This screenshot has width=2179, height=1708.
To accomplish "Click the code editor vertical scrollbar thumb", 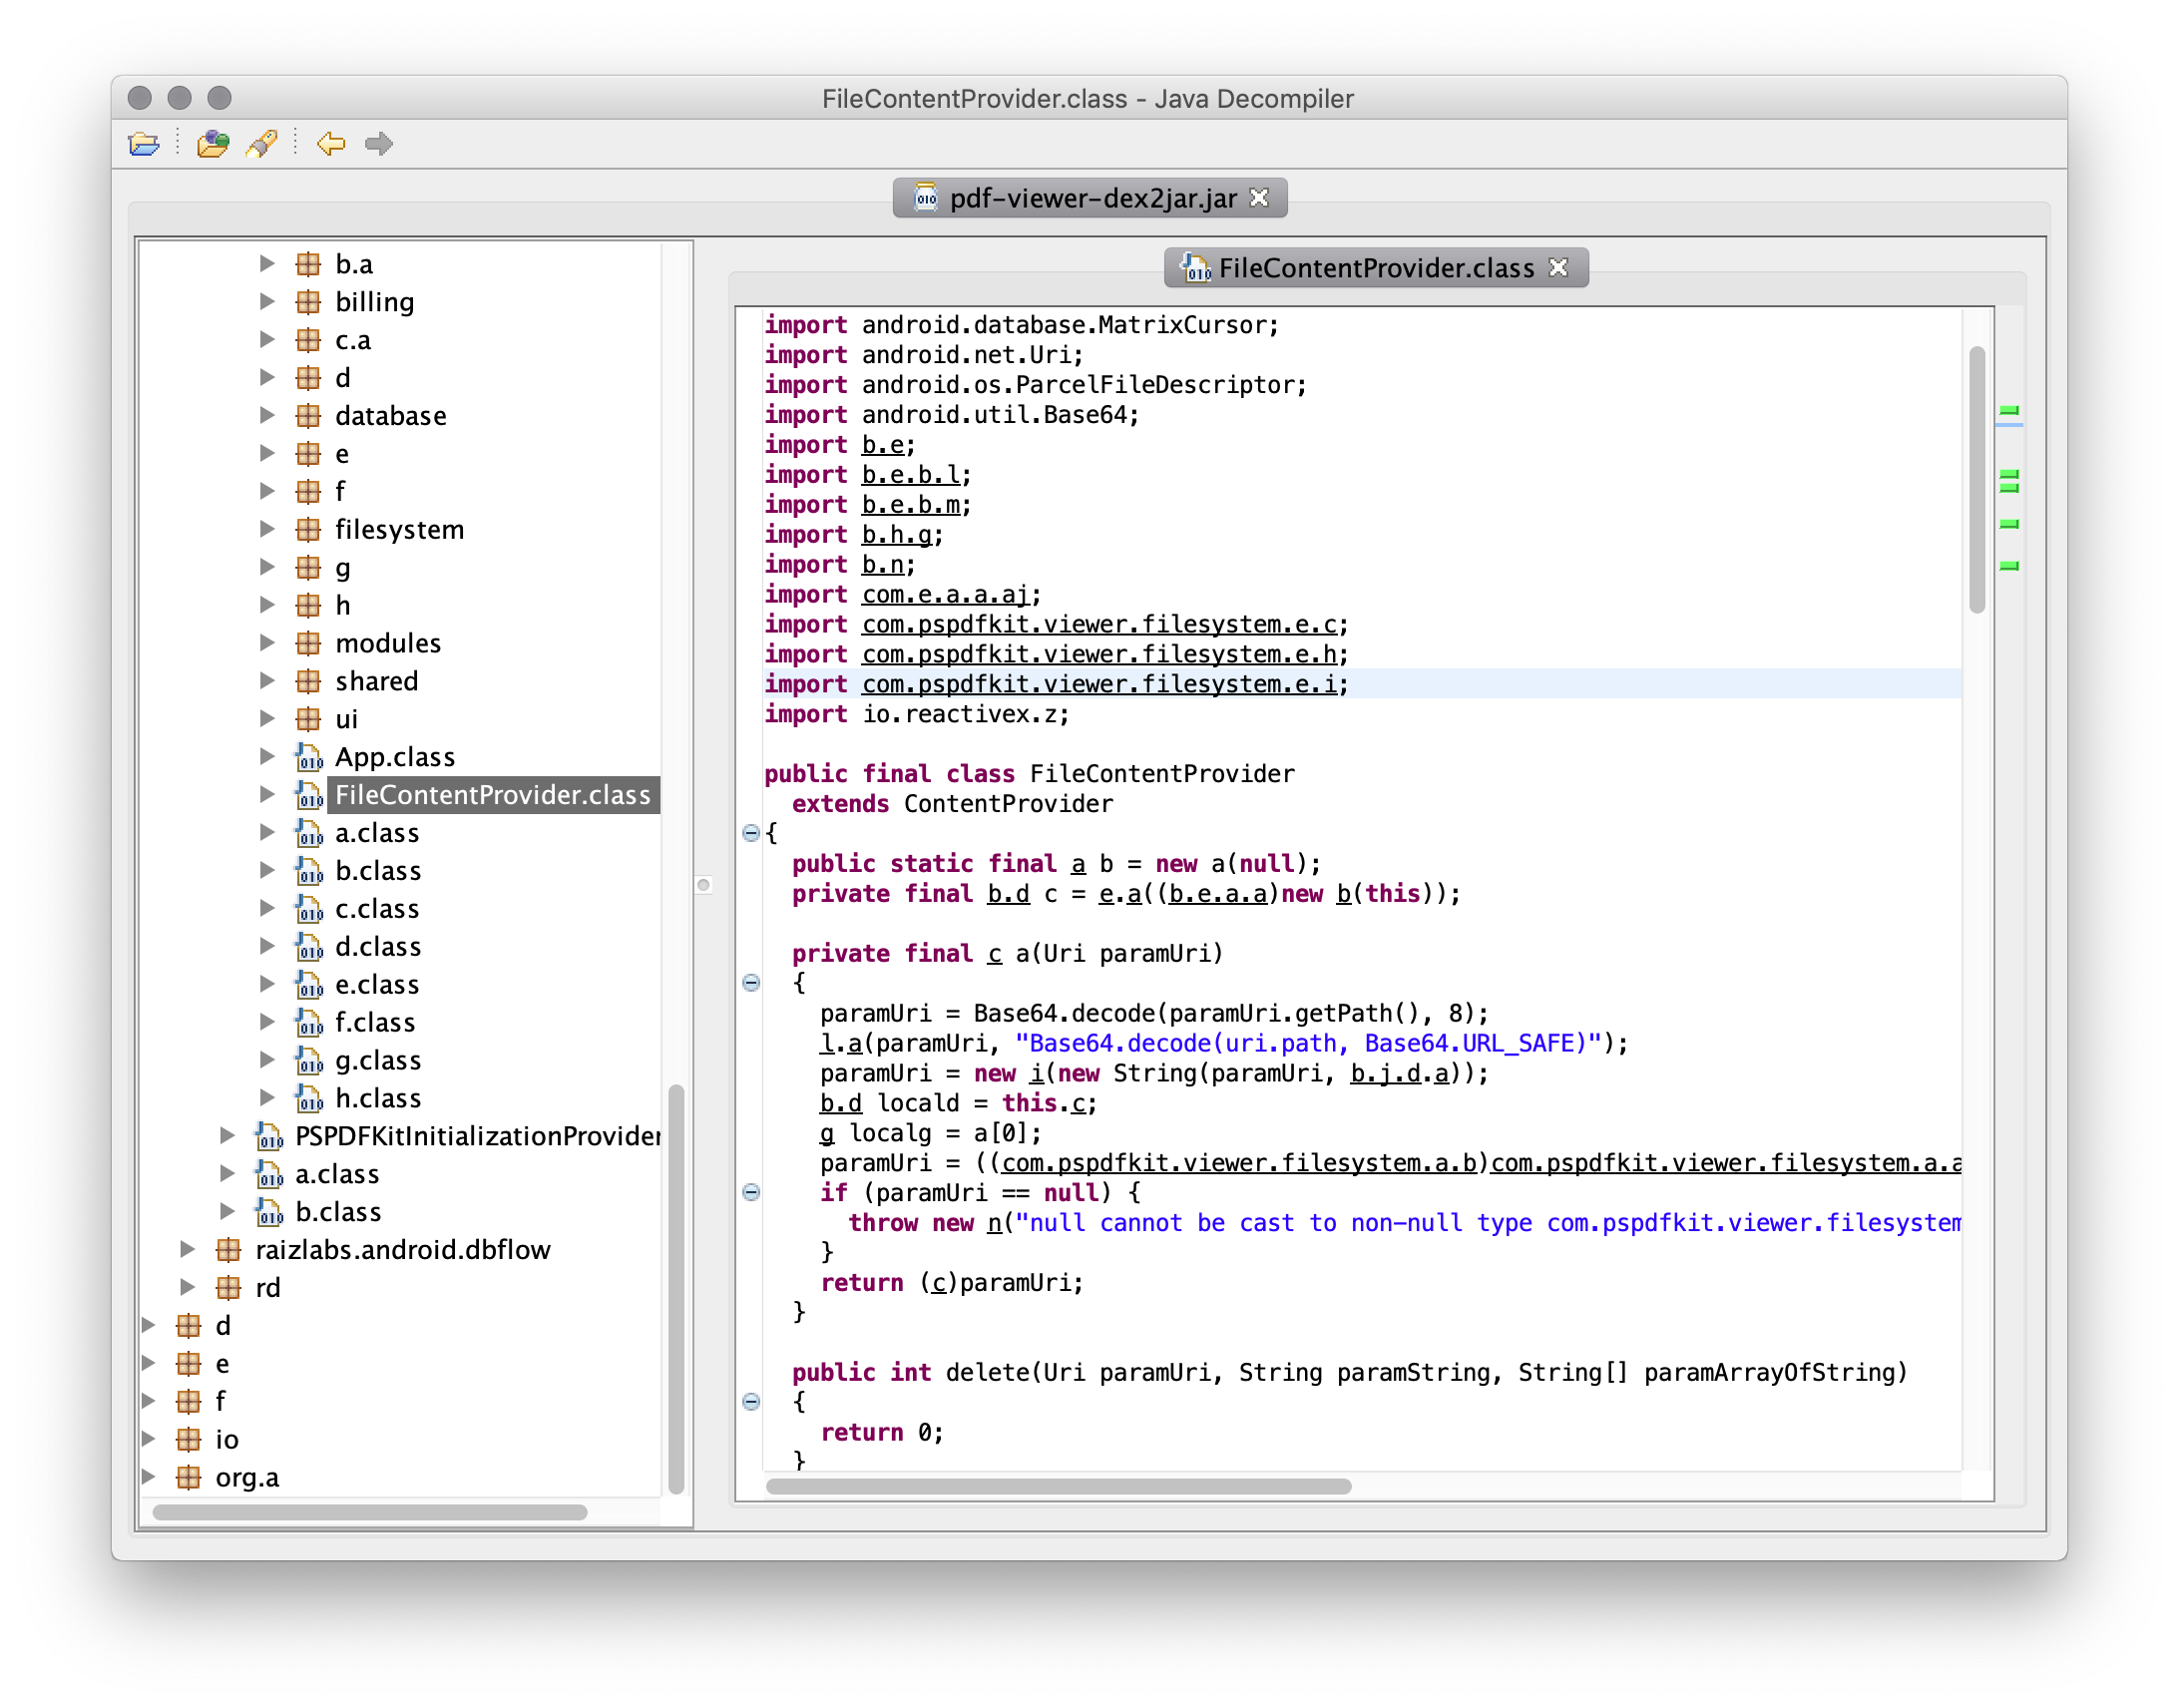I will [x=1976, y=480].
